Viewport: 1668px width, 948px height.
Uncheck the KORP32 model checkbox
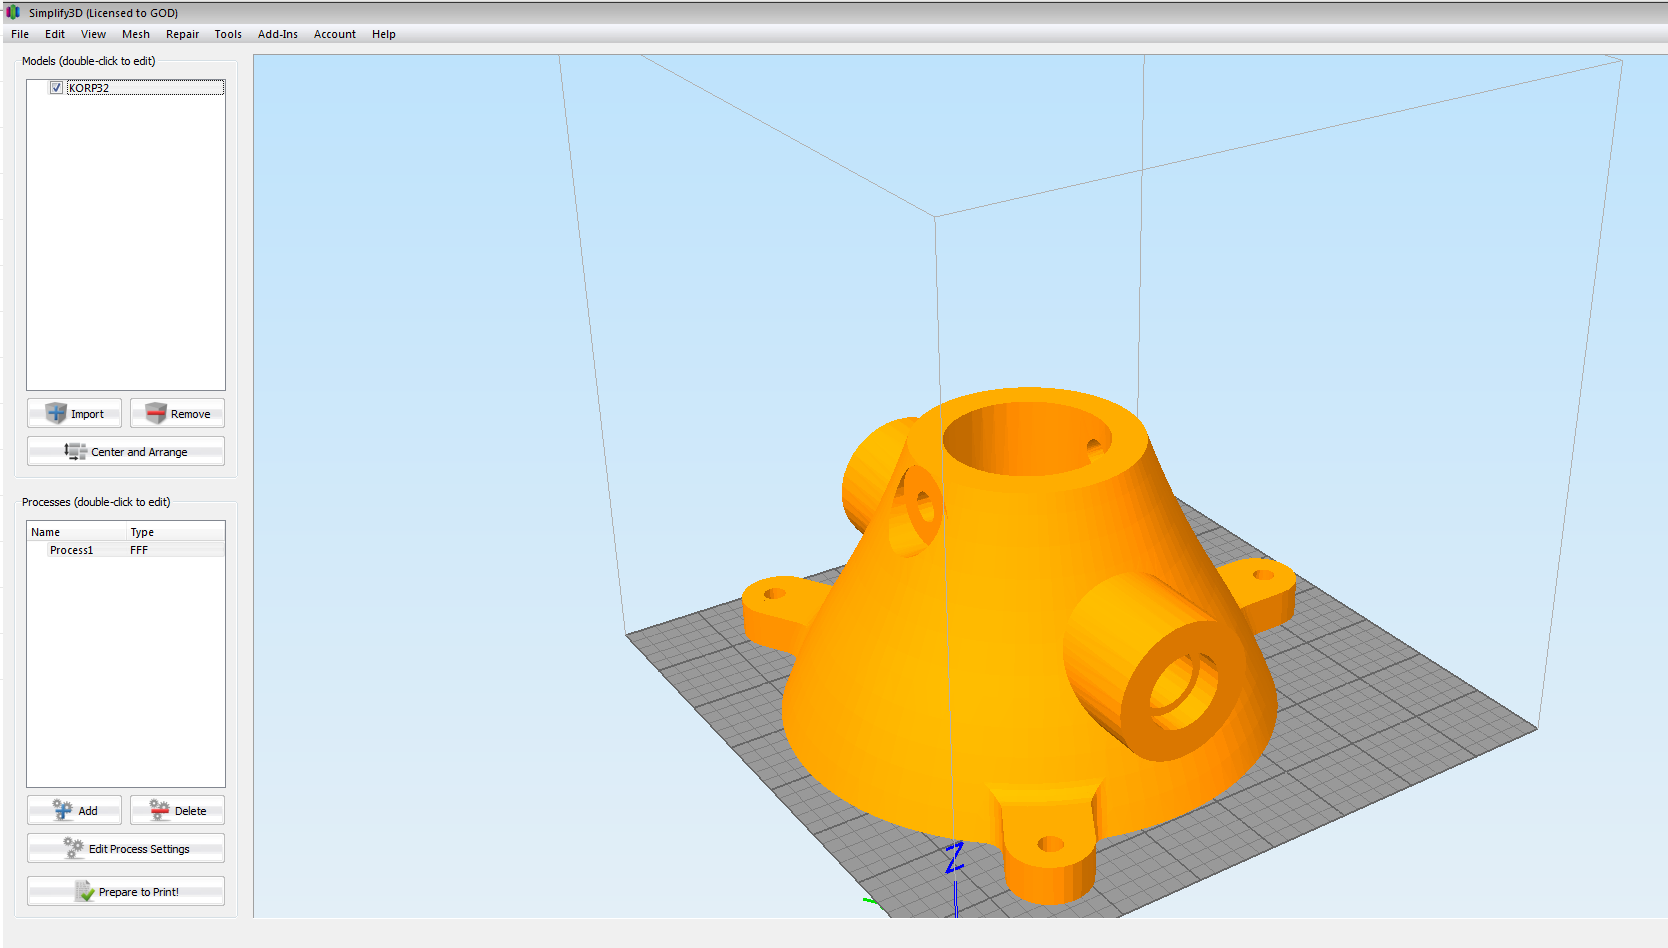pos(57,88)
